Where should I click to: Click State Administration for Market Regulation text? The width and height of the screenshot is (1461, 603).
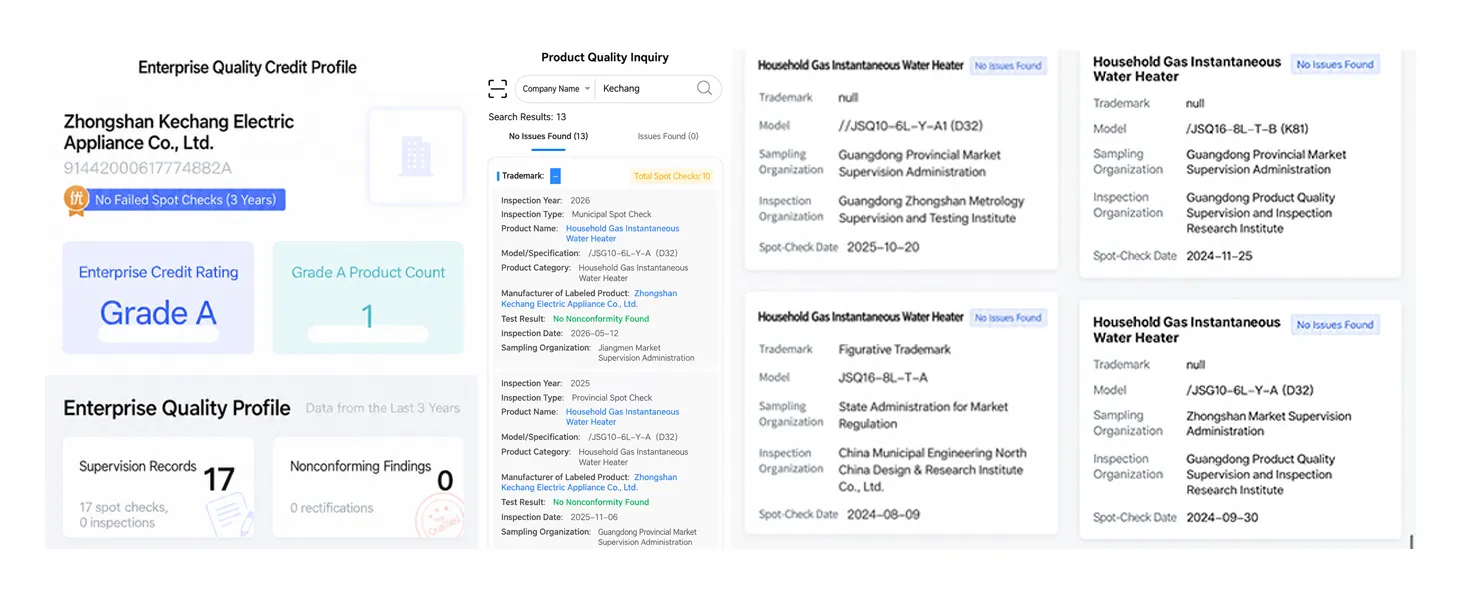pyautogui.click(x=923, y=415)
